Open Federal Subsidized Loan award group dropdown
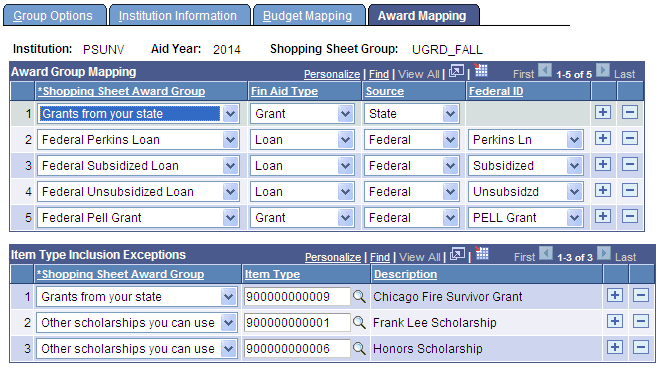 pyautogui.click(x=231, y=166)
